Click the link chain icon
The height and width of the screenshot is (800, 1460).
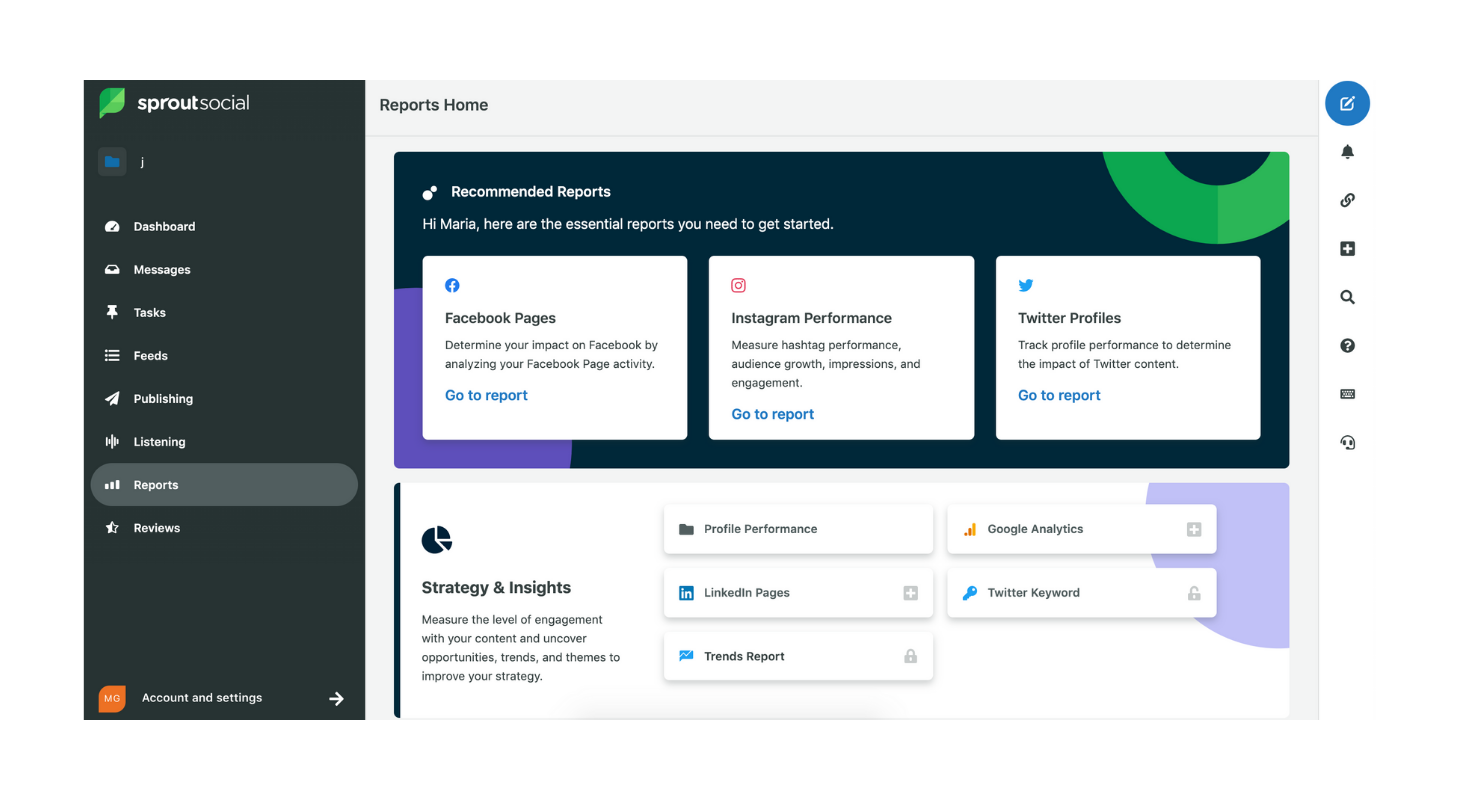pos(1347,200)
